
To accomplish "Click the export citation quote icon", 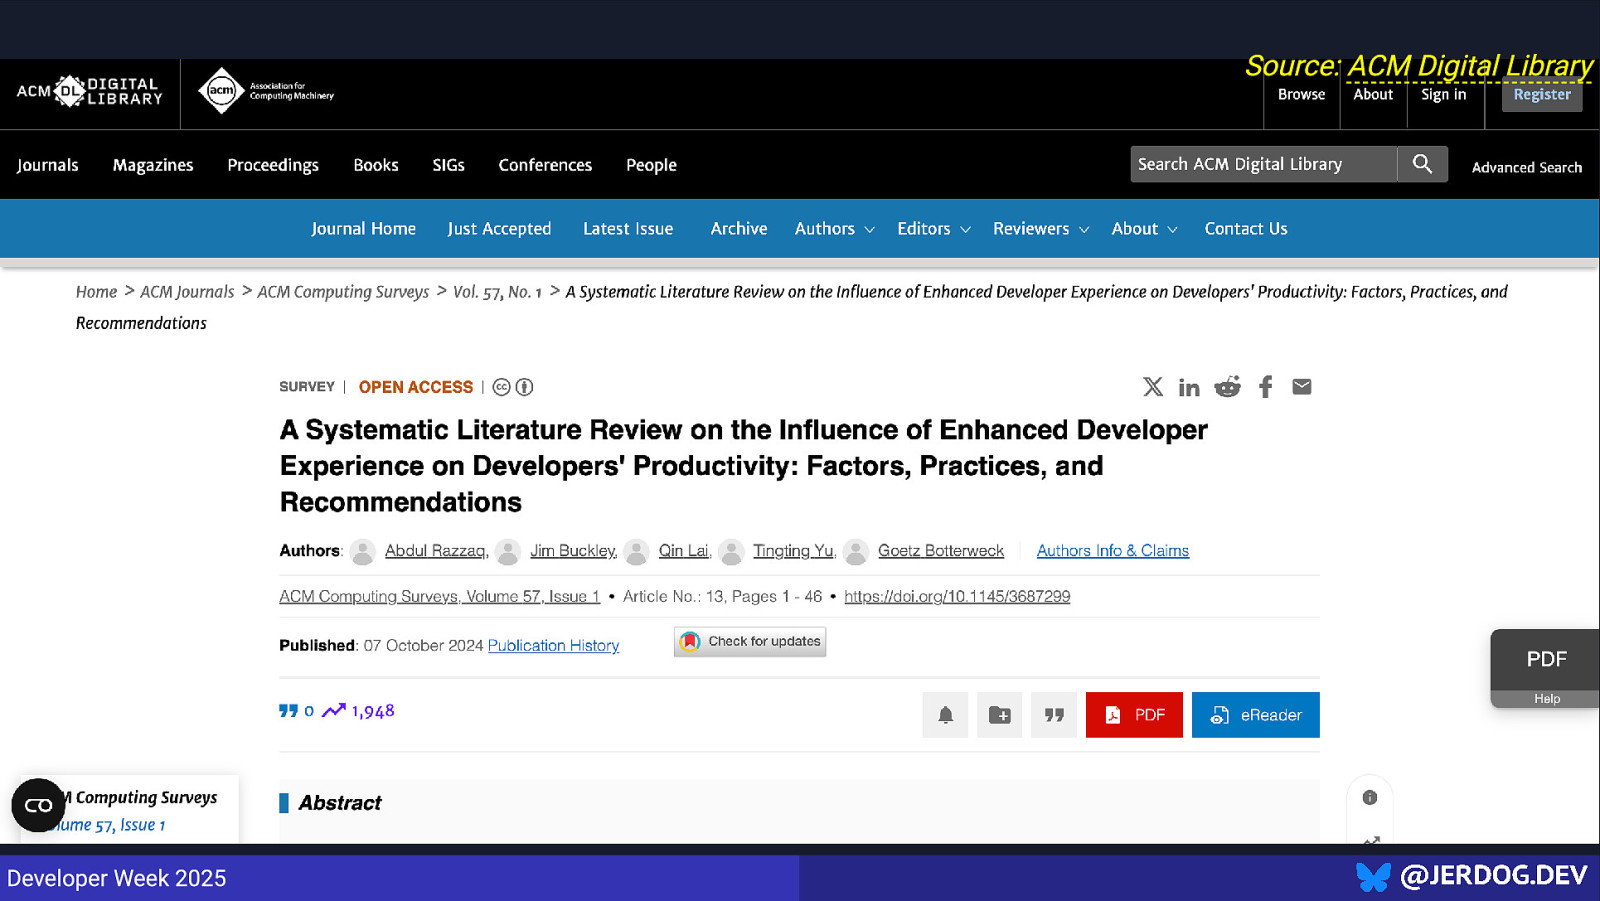I will [x=1054, y=715].
